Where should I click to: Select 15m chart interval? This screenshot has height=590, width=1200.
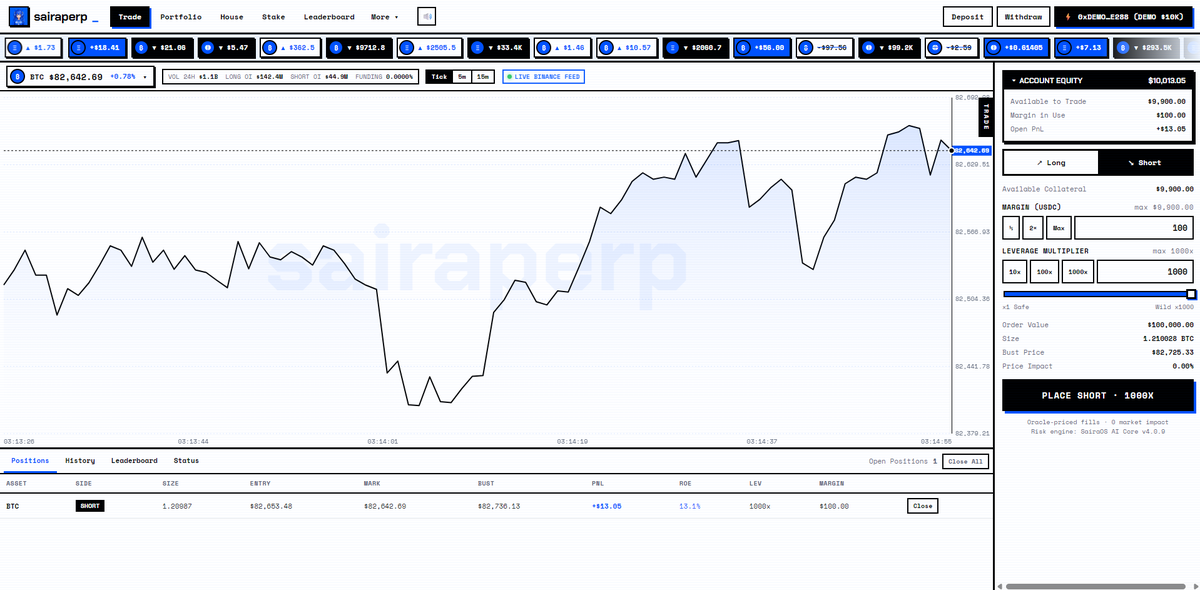coord(483,76)
